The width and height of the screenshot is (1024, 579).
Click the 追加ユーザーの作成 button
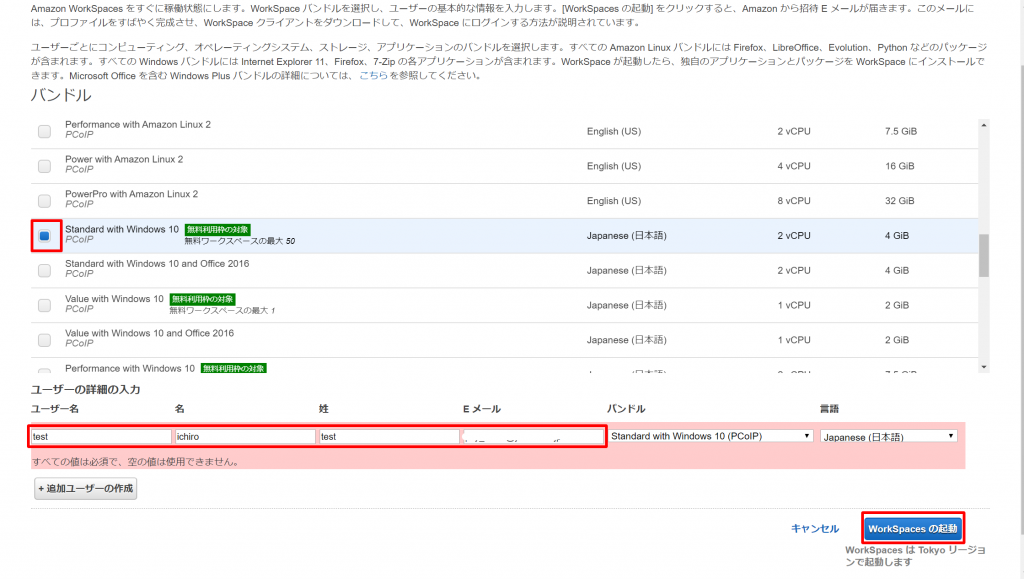pyautogui.click(x=86, y=488)
